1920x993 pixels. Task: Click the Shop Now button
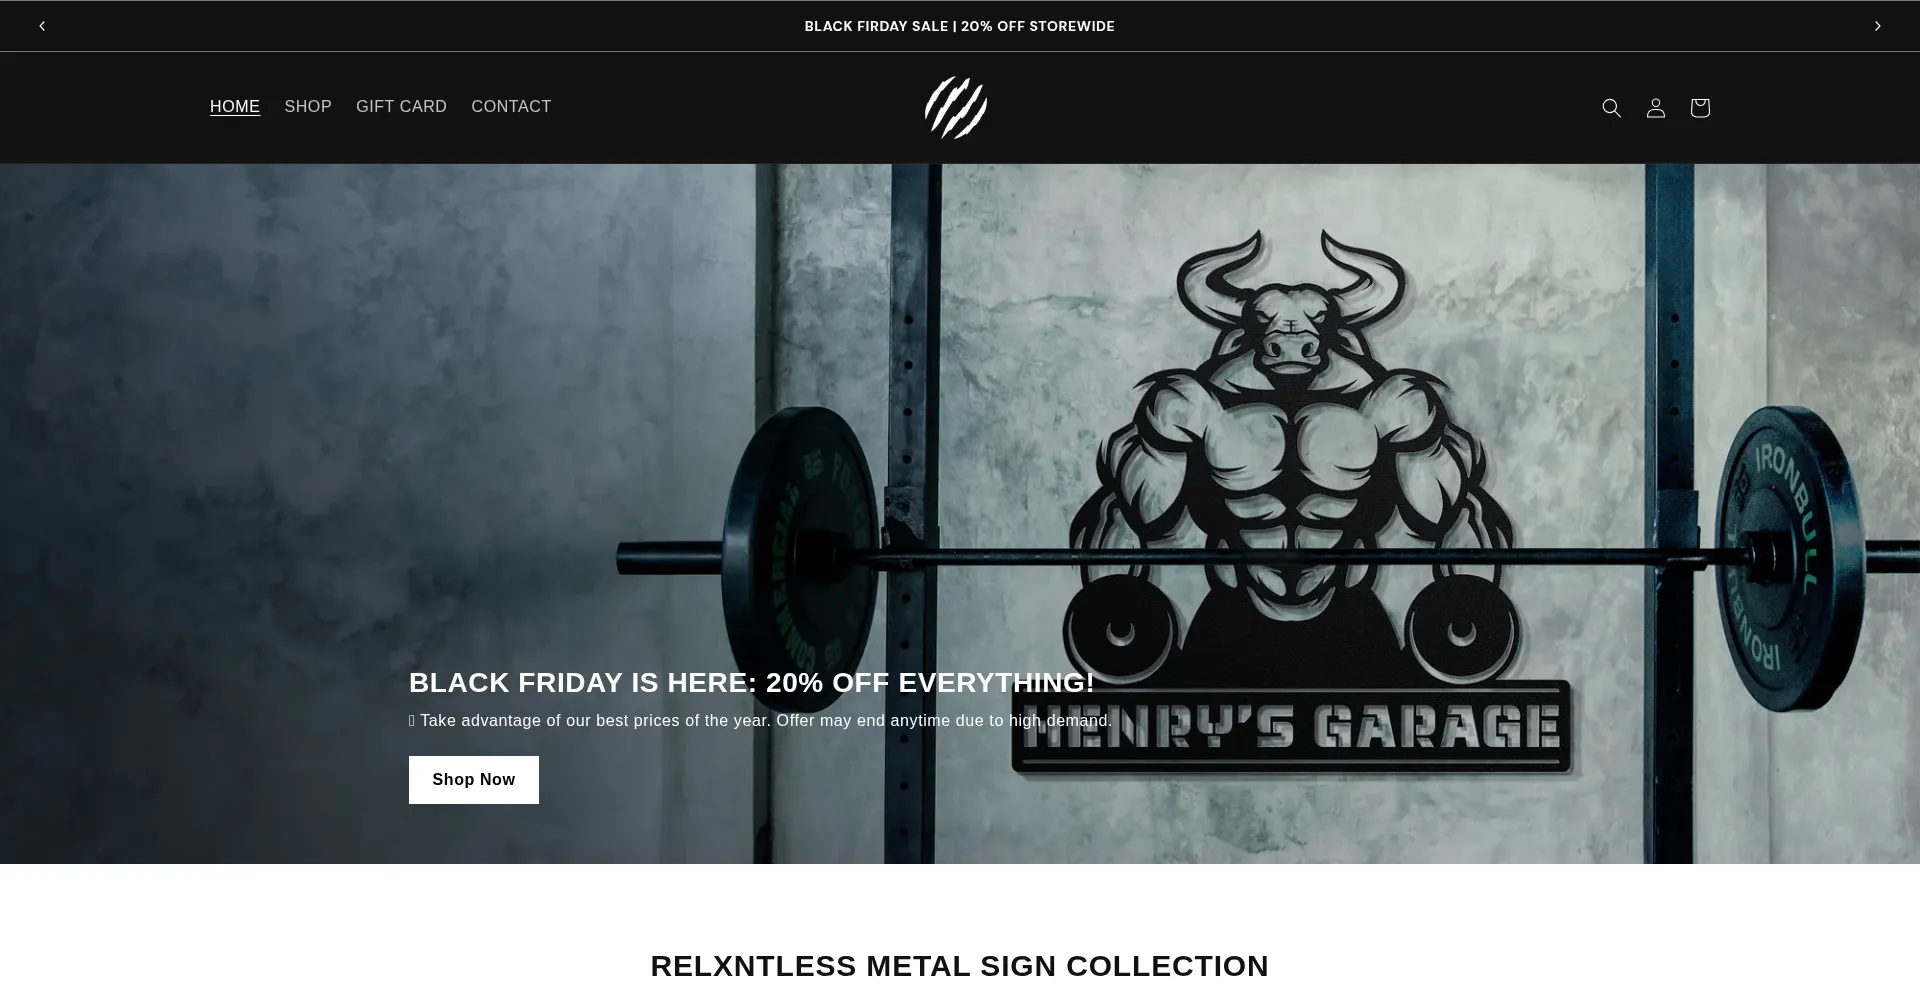474,780
